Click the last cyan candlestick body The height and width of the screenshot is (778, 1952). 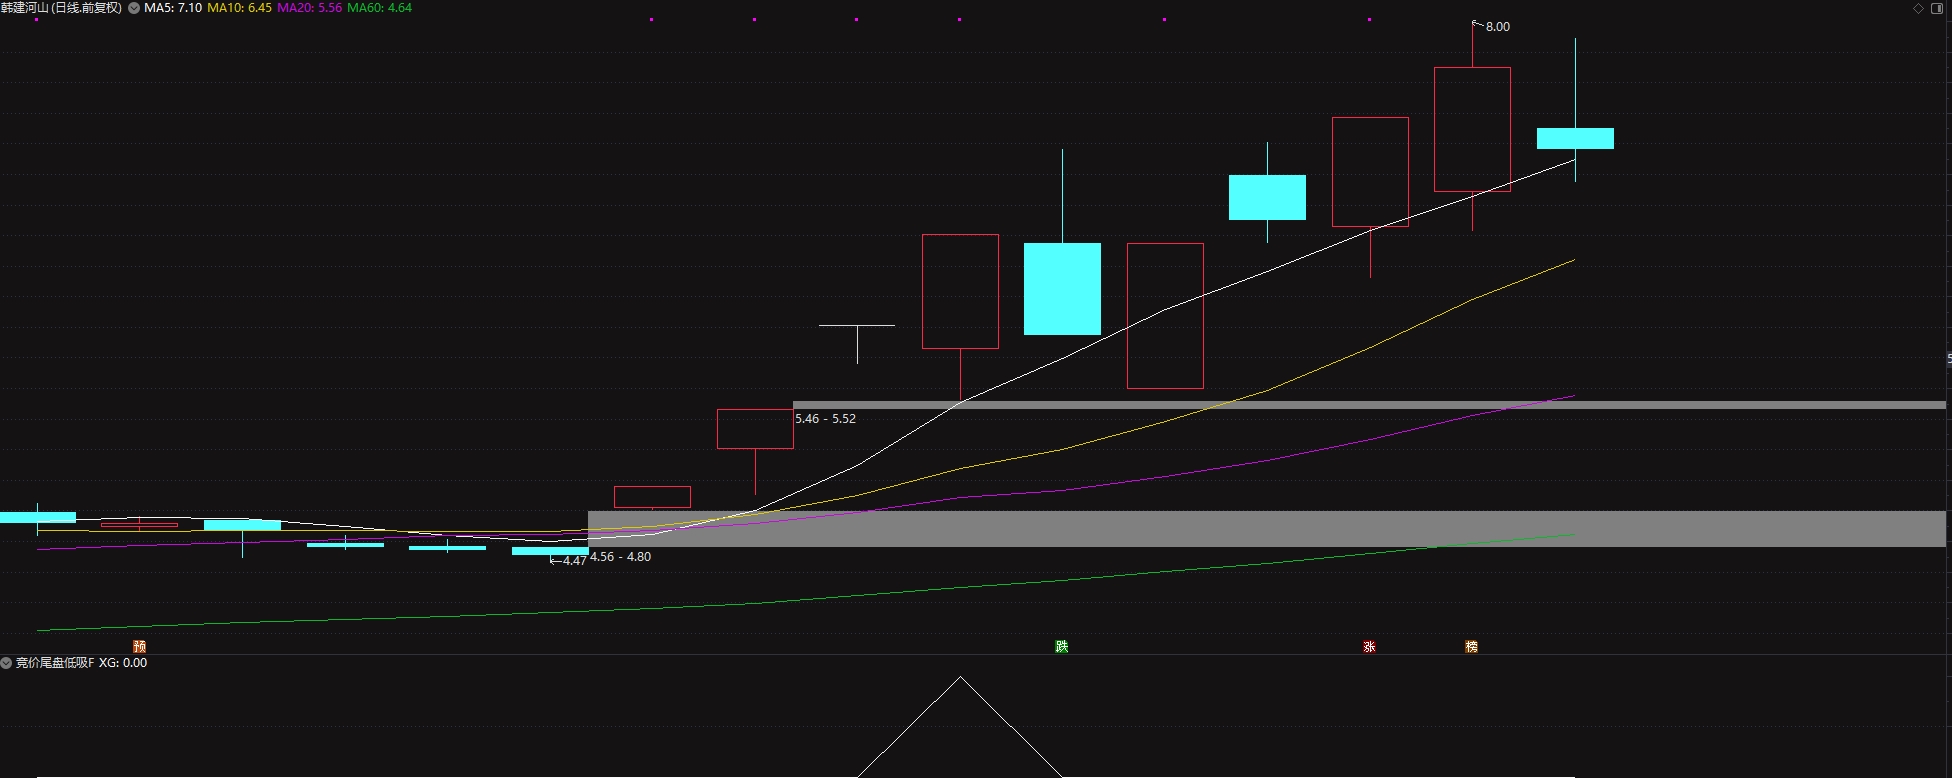tap(1575, 138)
